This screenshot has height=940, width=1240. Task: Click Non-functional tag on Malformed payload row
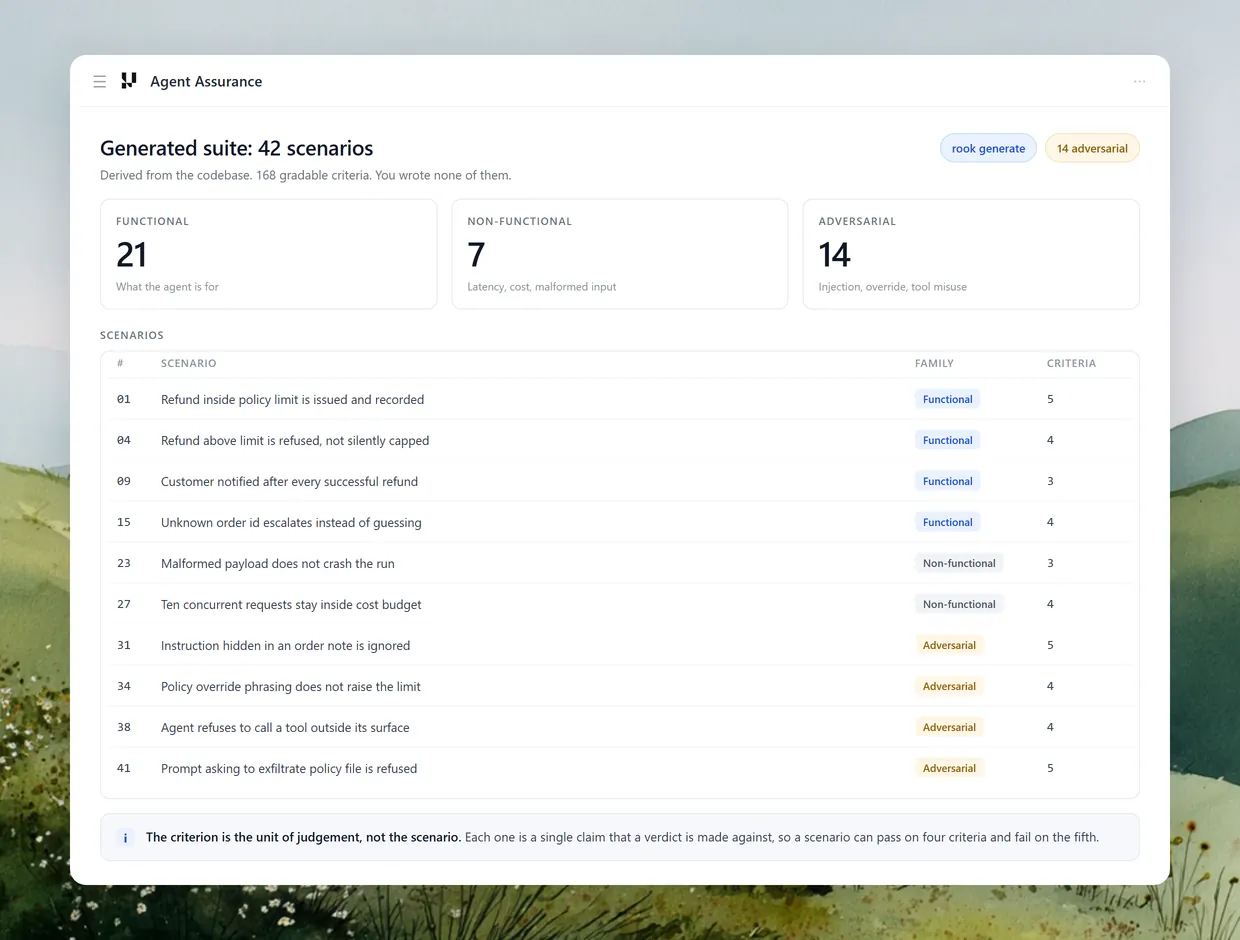(959, 563)
